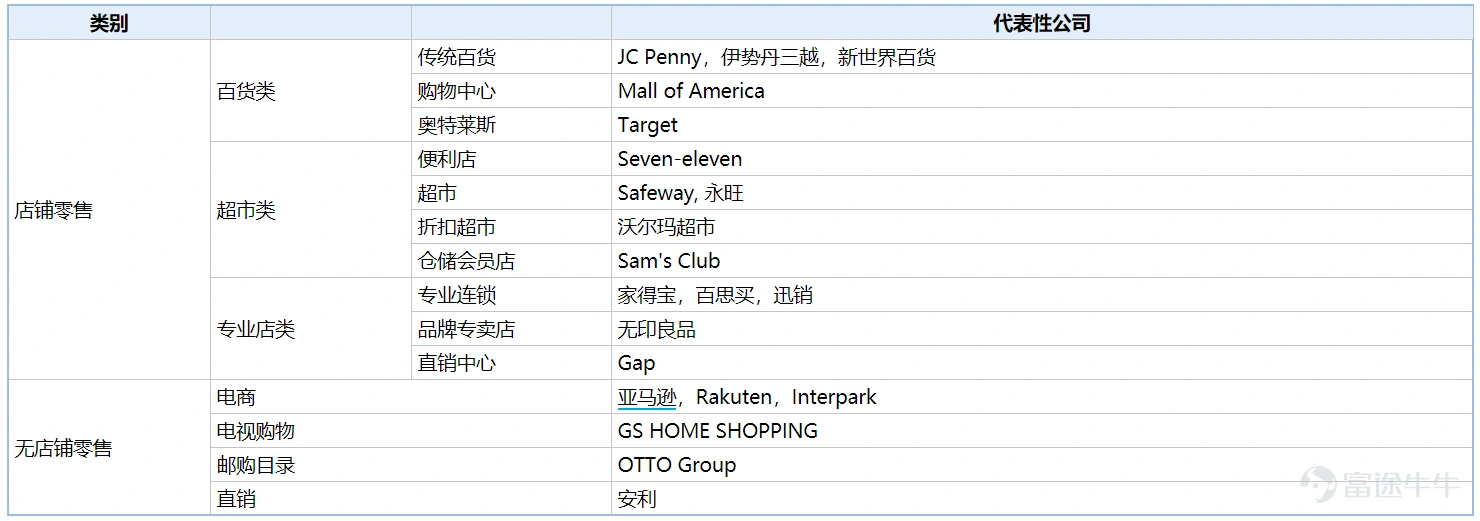
Task: Click the 安利 cell
Action: point(1042,498)
